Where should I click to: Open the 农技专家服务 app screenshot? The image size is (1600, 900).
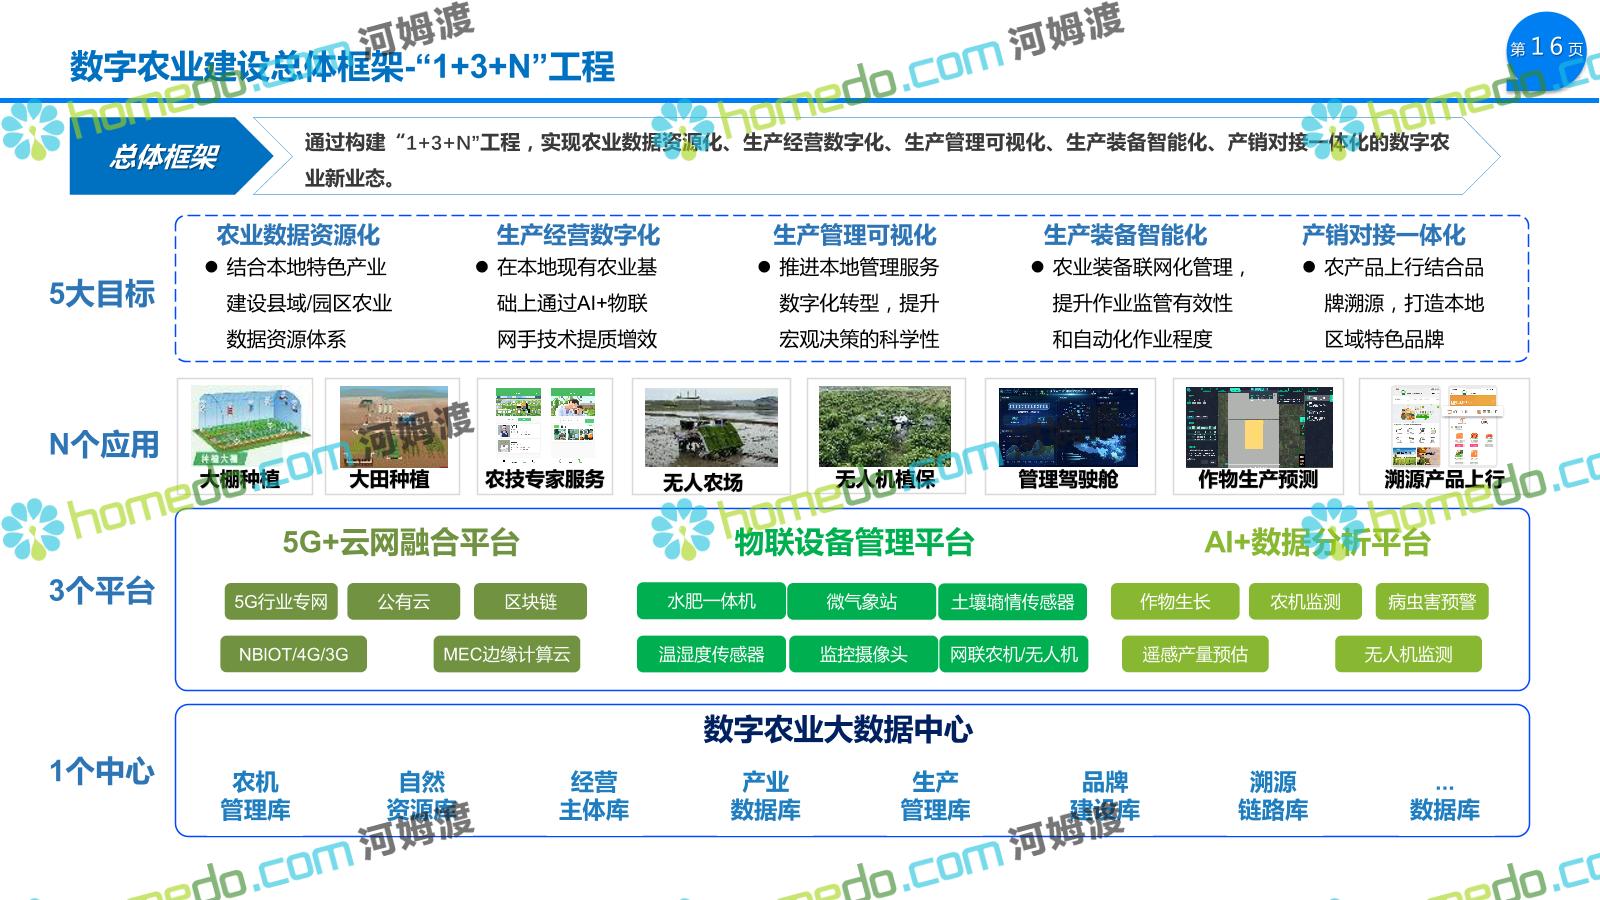pyautogui.click(x=545, y=423)
